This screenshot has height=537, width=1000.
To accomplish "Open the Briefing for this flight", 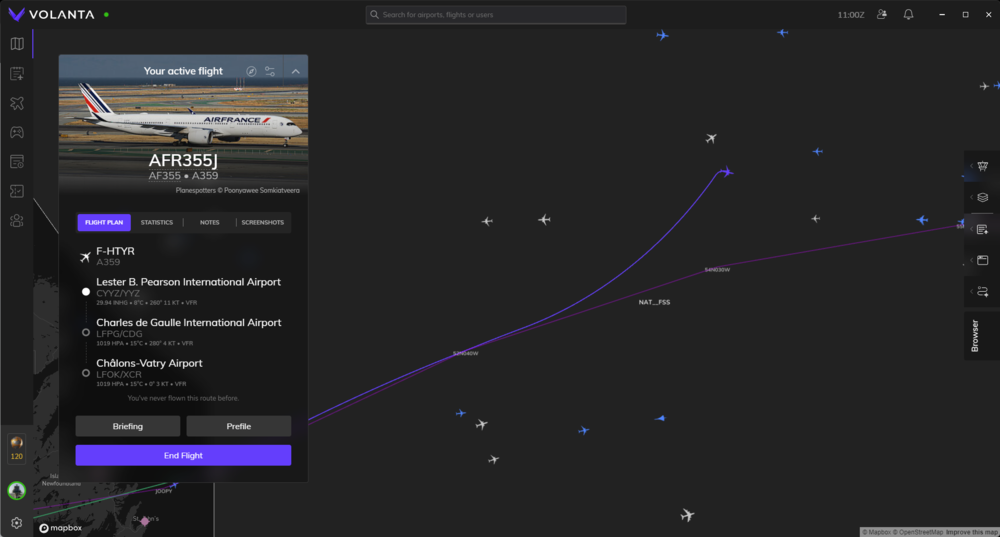I will pyautogui.click(x=128, y=426).
